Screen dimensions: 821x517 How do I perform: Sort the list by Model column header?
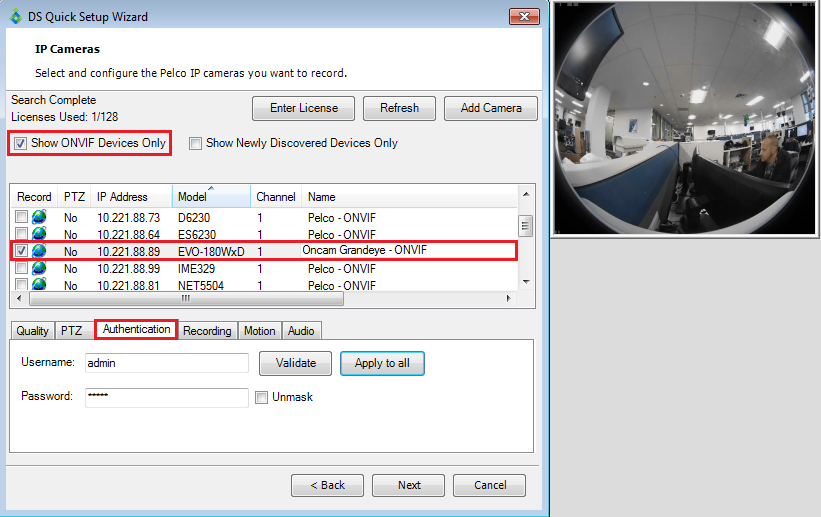coord(210,197)
